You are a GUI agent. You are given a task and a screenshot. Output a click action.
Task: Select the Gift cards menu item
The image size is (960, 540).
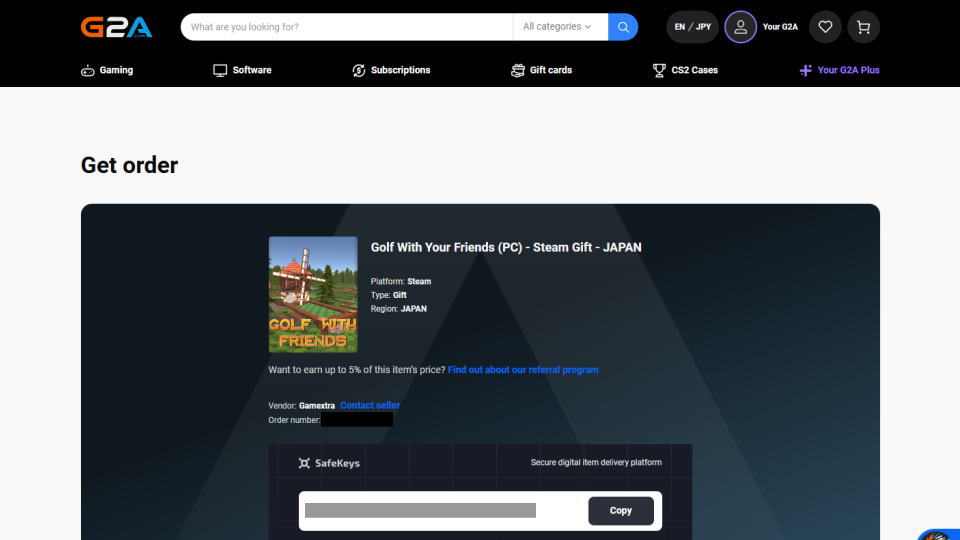(551, 71)
